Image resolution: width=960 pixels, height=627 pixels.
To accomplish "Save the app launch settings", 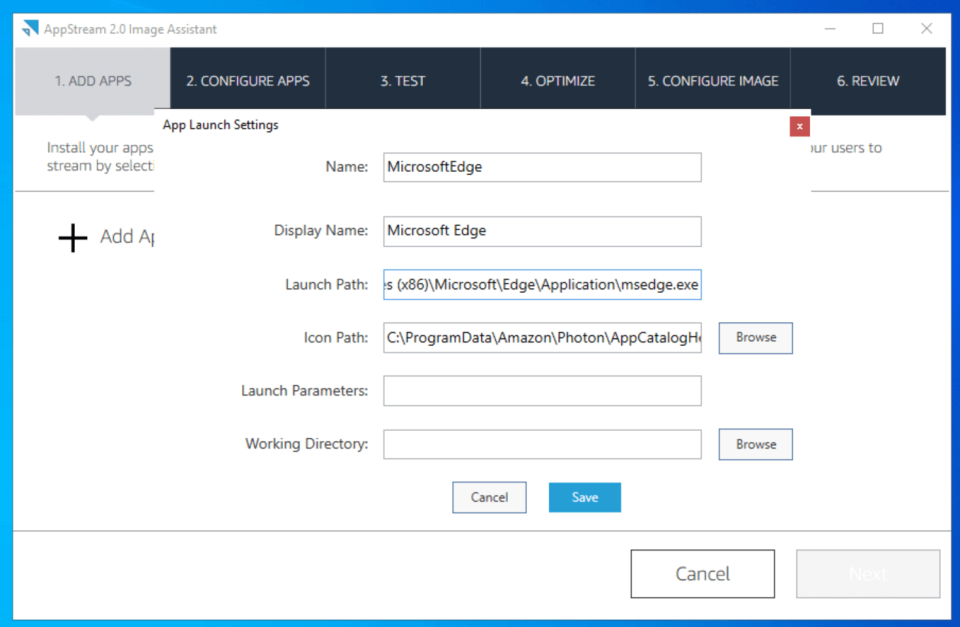I will coord(584,497).
